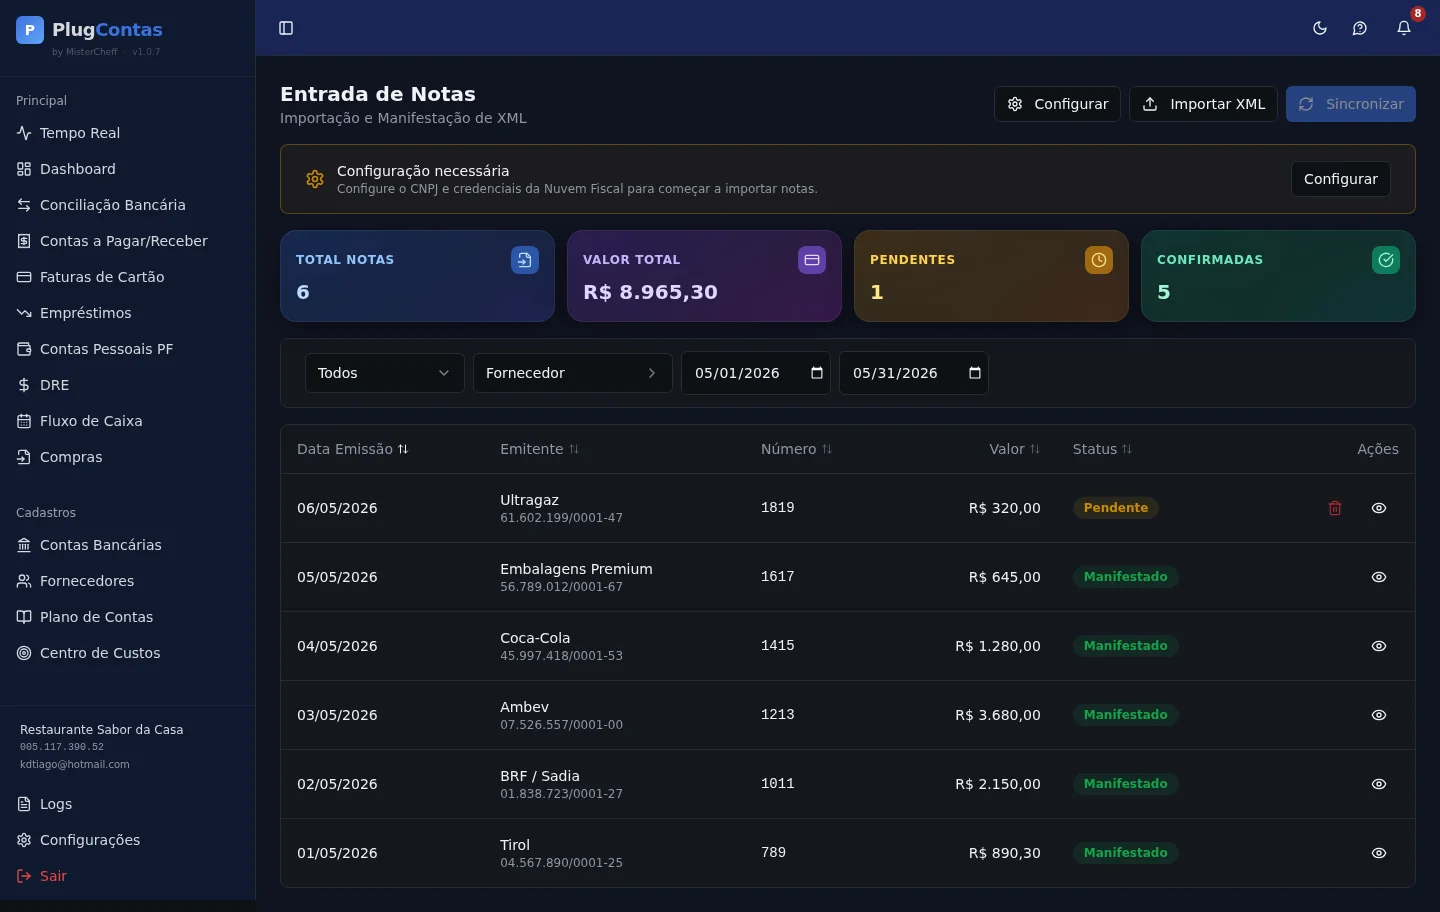The image size is (1440, 912).
Task: Go to Compras section
Action: tap(127, 457)
